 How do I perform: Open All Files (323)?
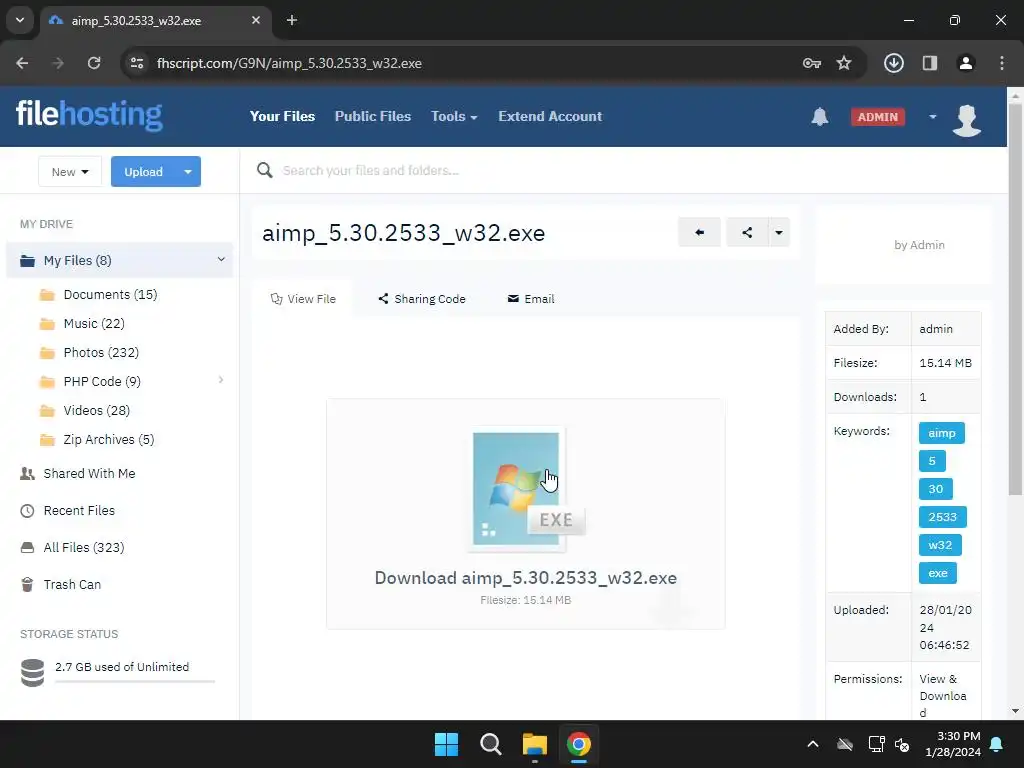[x=84, y=547]
